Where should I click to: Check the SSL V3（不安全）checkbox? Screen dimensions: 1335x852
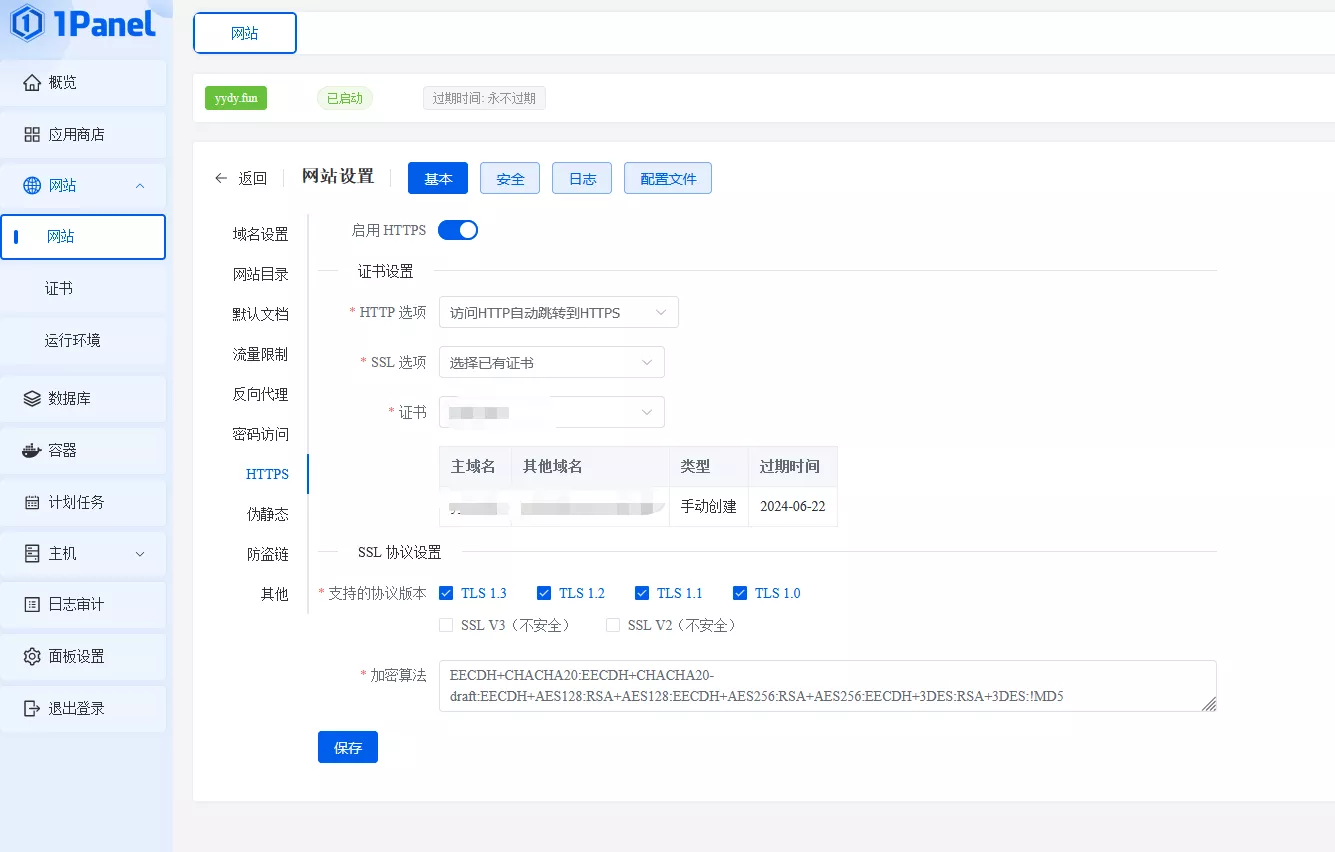(x=446, y=625)
